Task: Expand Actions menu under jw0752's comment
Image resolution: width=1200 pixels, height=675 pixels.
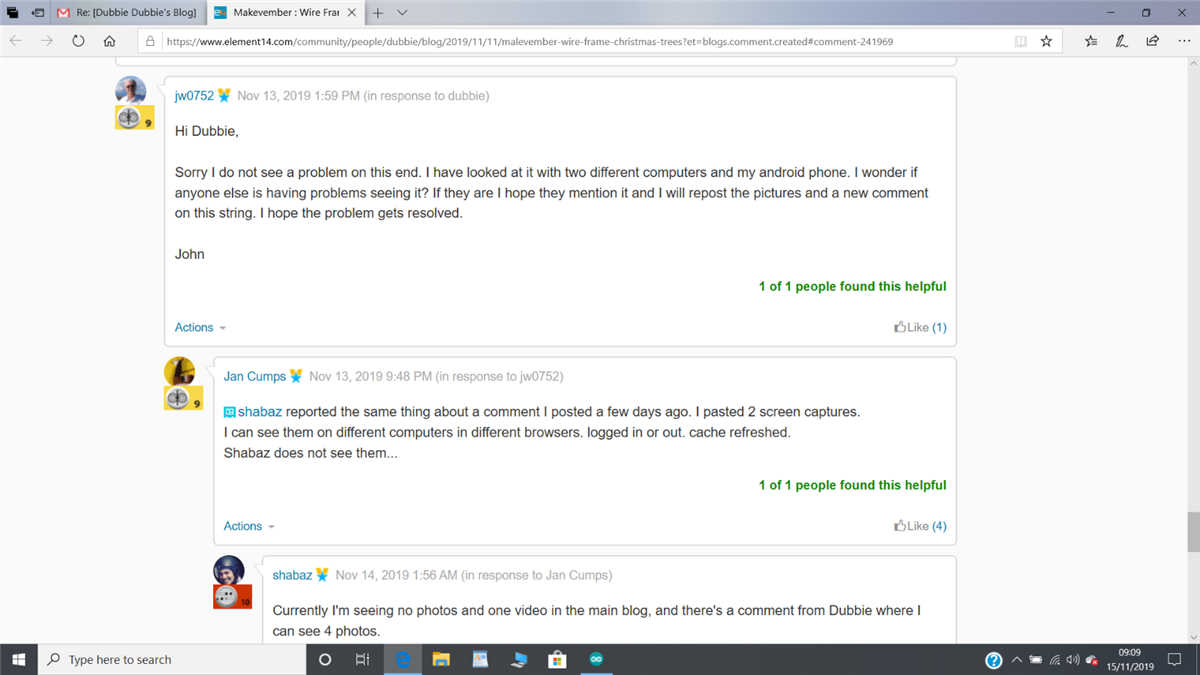Action: (x=200, y=327)
